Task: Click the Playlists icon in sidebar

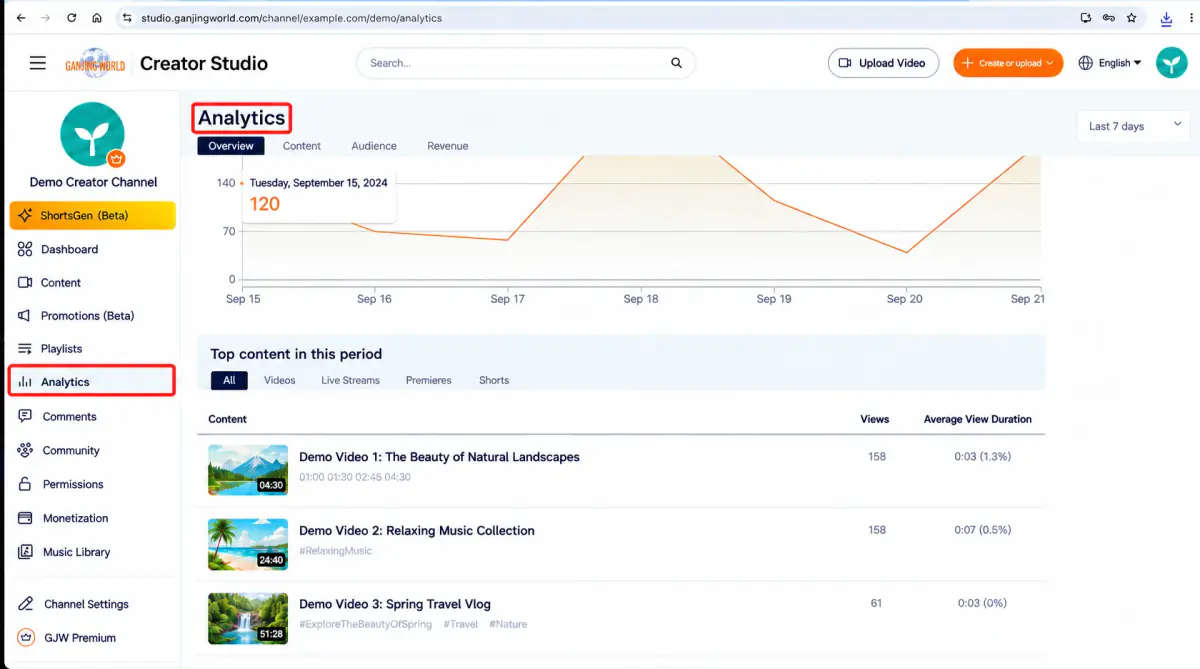Action: coord(25,349)
